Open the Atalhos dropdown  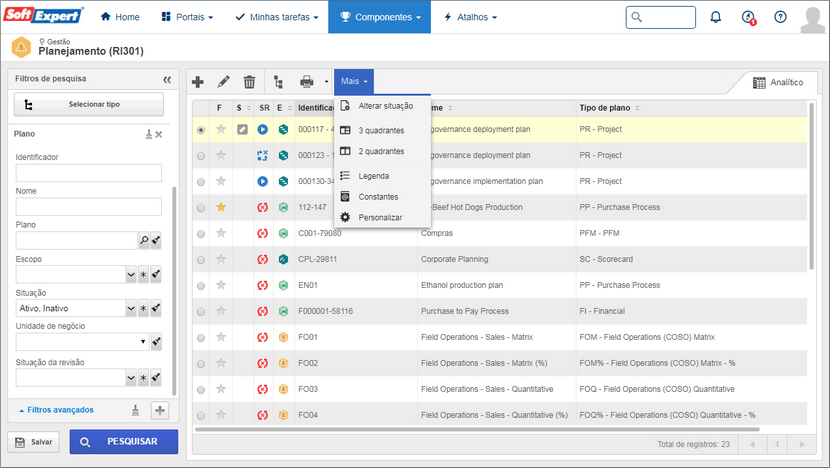click(x=471, y=17)
